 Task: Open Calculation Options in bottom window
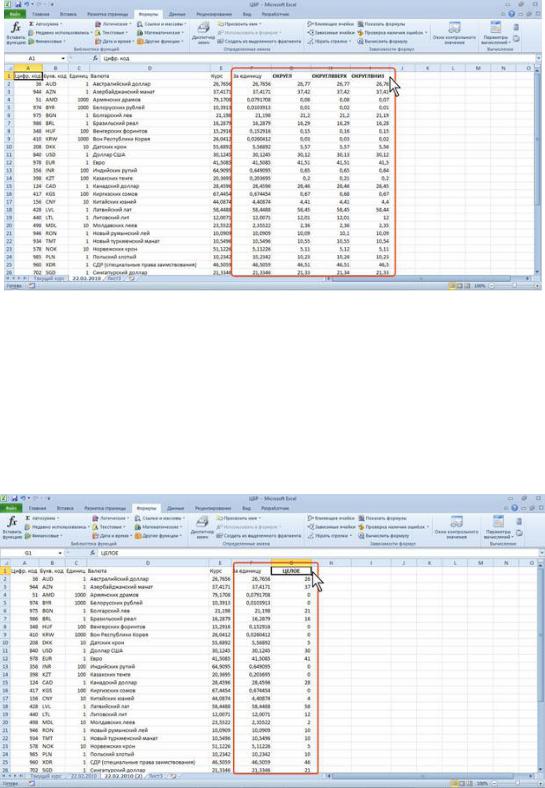coord(498,527)
